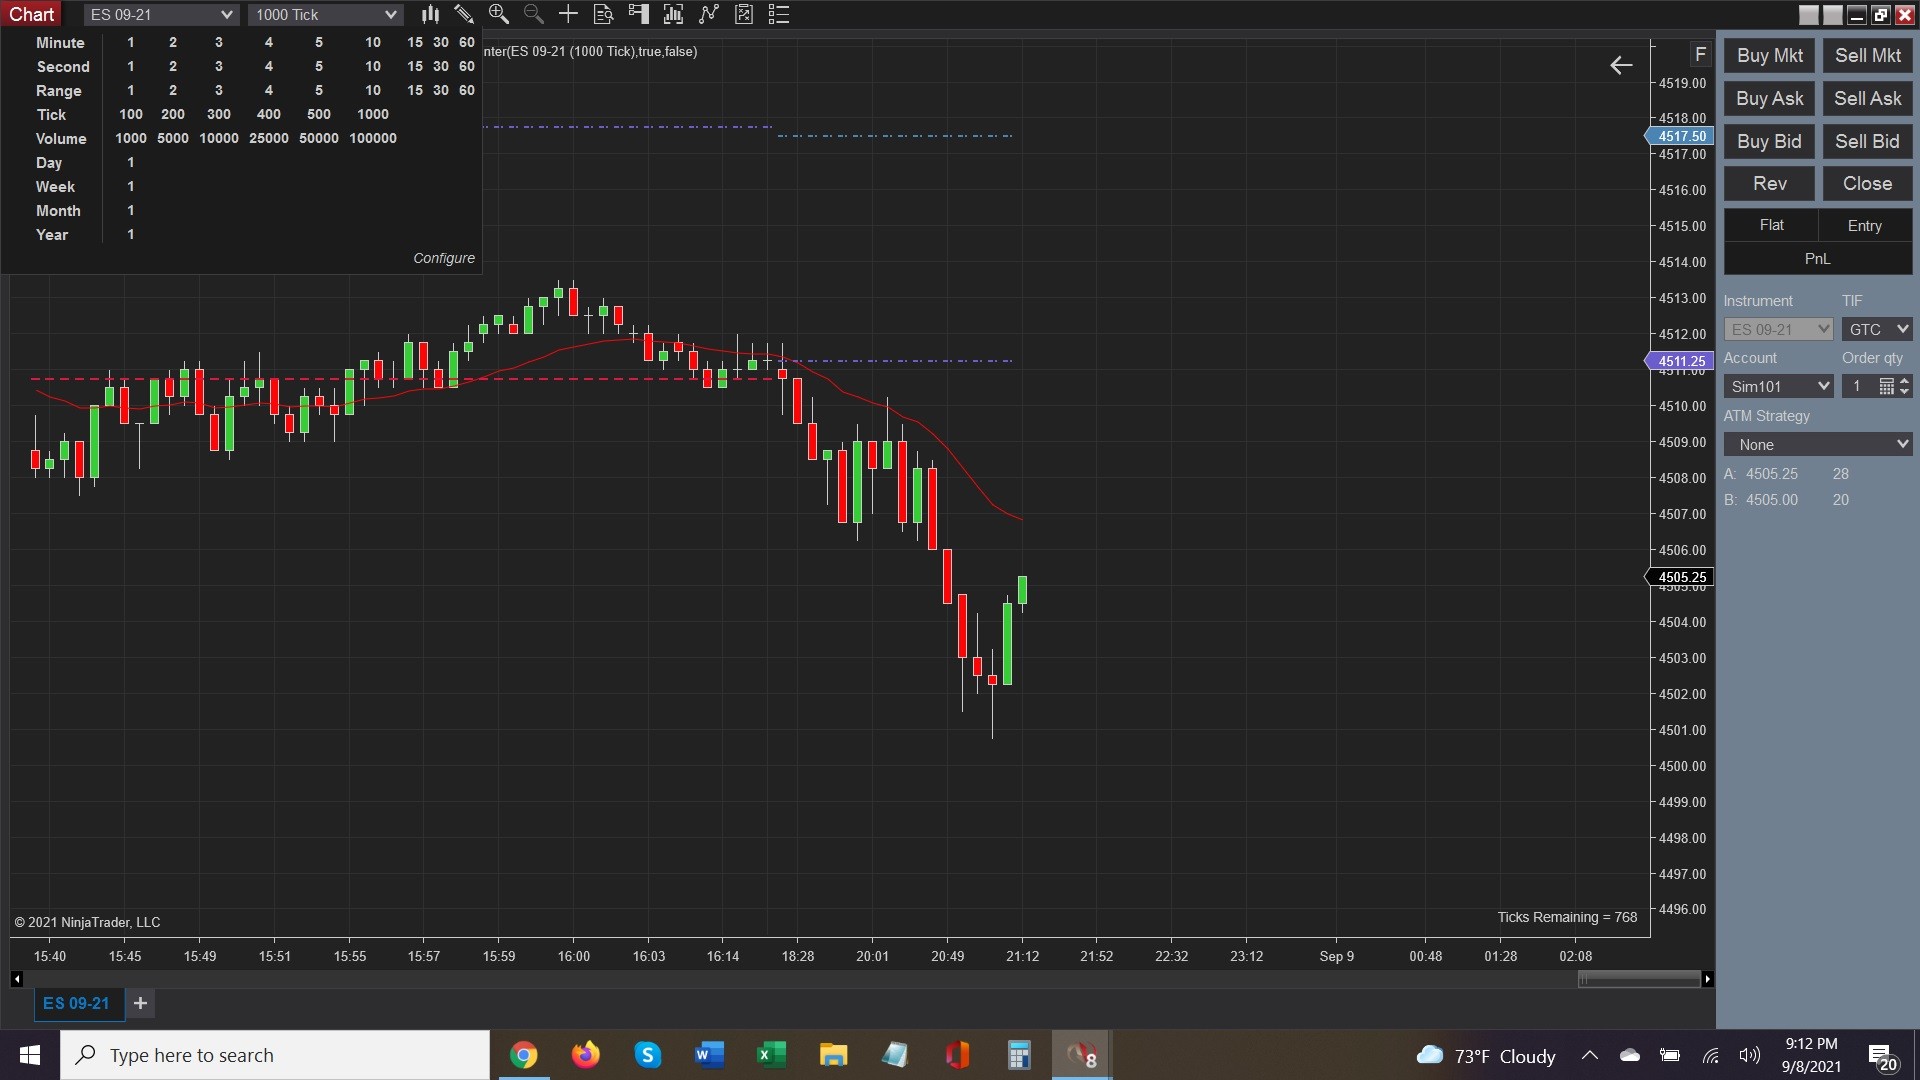Click the Buy Mkt button
The image size is (1920, 1080).
click(x=1769, y=56)
